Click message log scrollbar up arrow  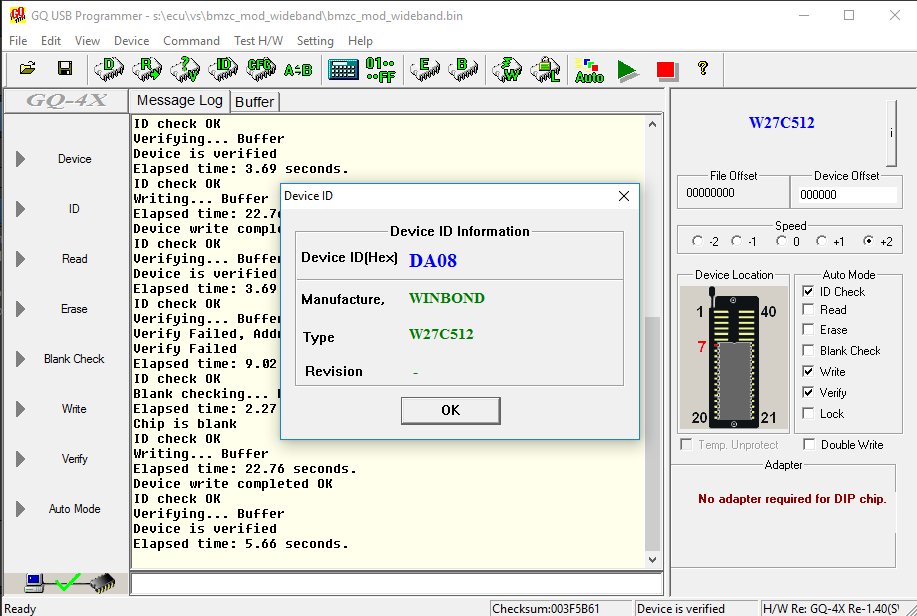(x=652, y=124)
